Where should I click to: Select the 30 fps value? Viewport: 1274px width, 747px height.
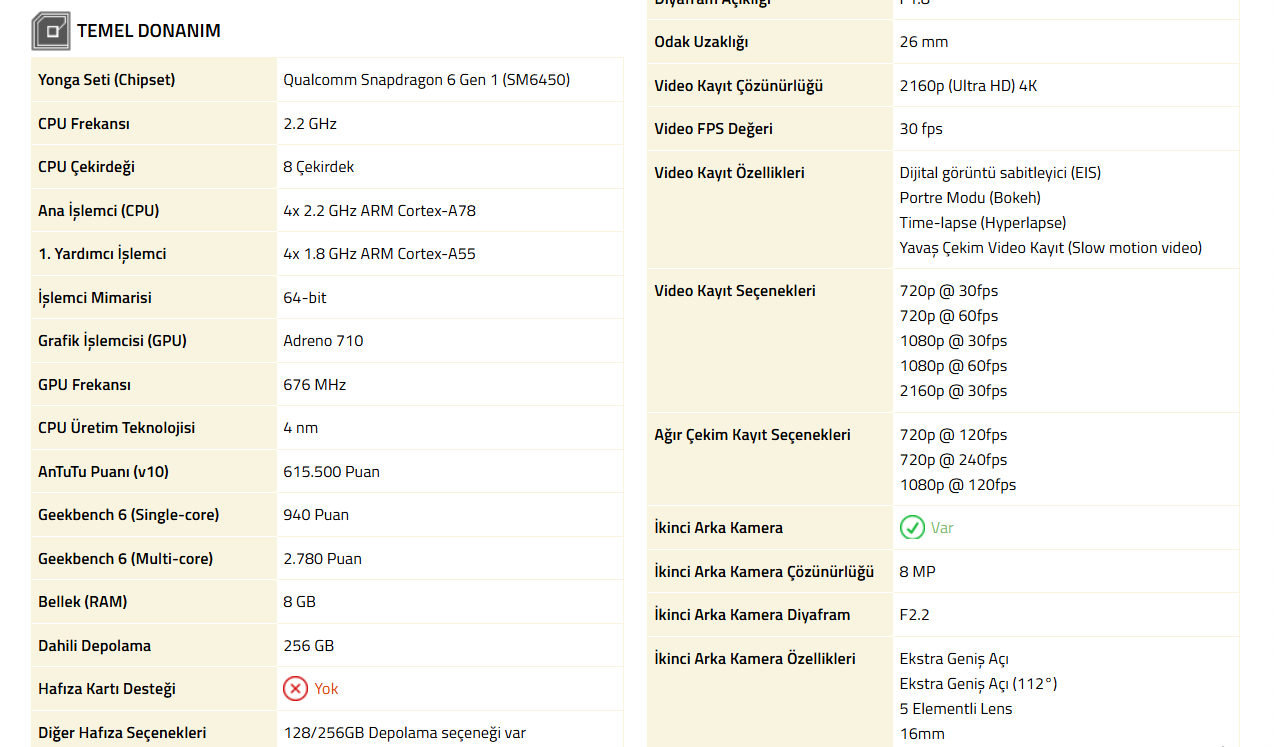point(921,129)
